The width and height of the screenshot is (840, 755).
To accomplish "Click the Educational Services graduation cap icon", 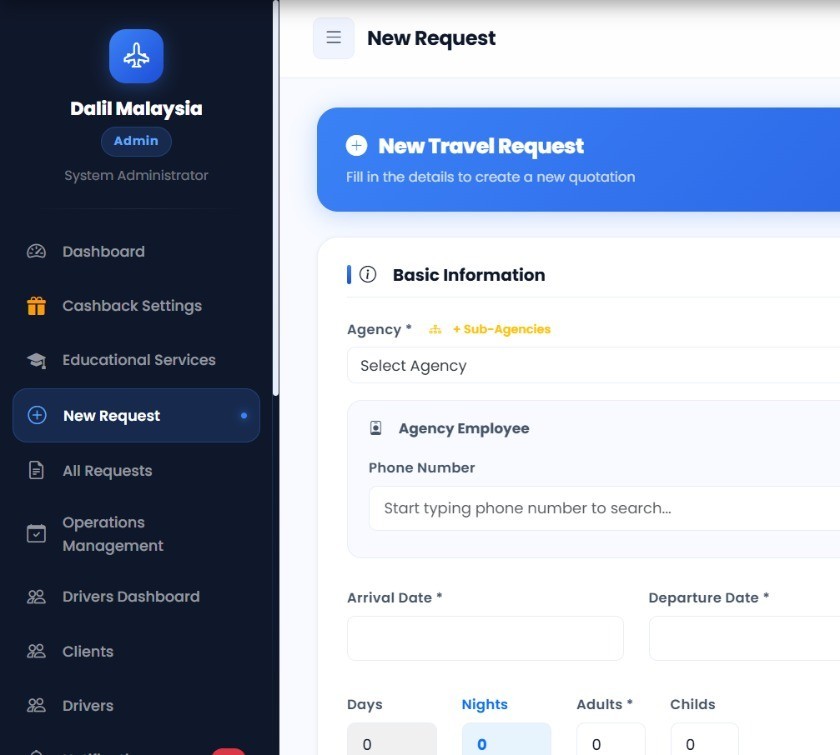I will (36, 360).
